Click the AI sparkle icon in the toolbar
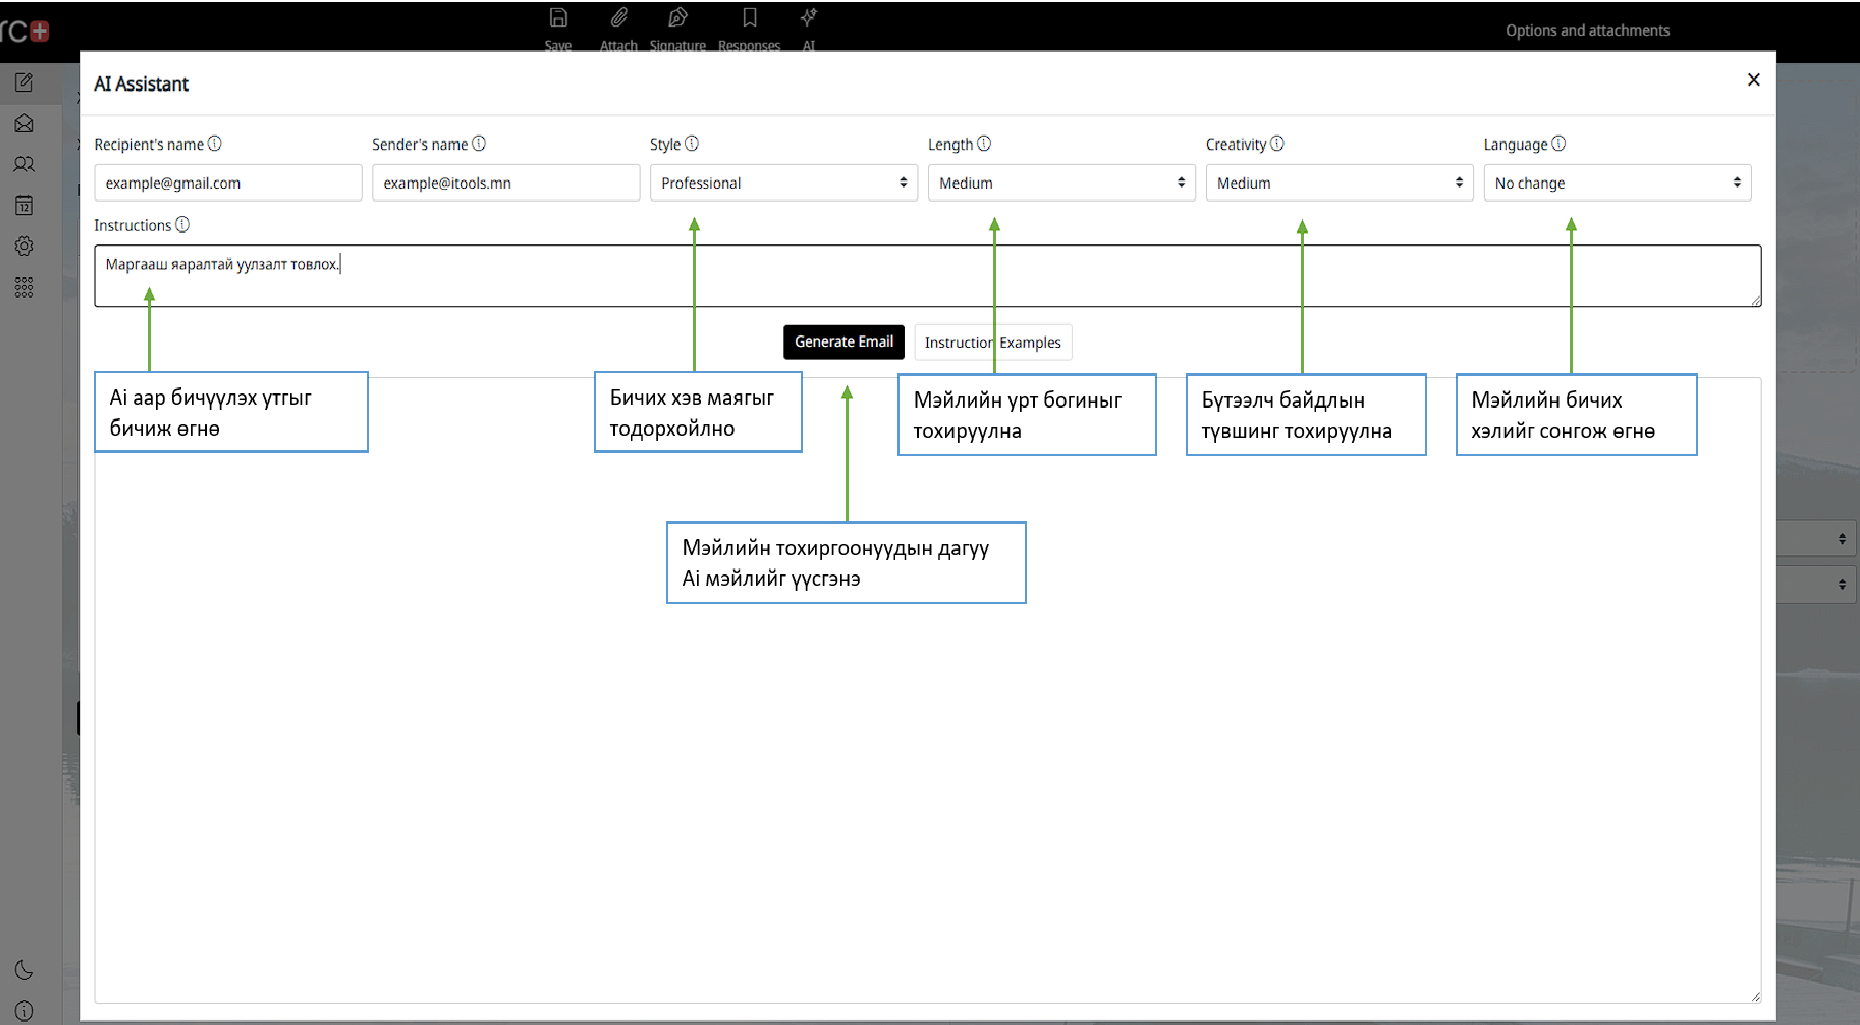Screen dimensions: 1860x1025 coord(809,18)
